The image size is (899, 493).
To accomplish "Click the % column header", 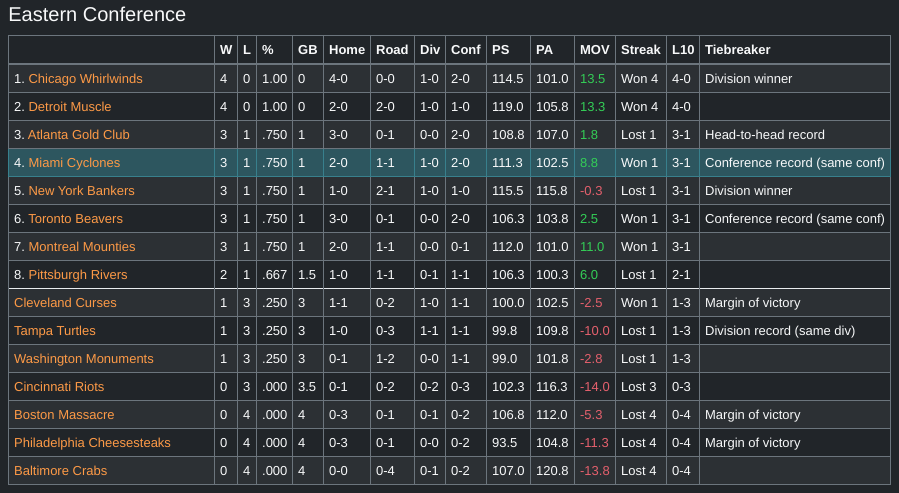I will 274,50.
